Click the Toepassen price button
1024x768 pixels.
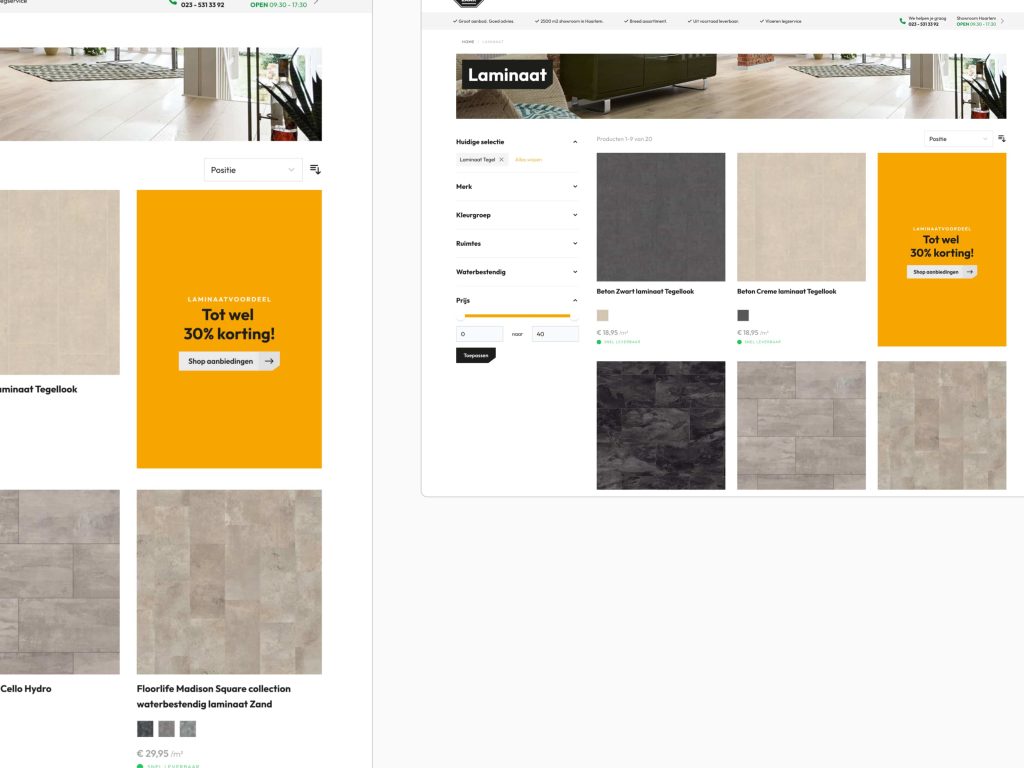point(475,355)
